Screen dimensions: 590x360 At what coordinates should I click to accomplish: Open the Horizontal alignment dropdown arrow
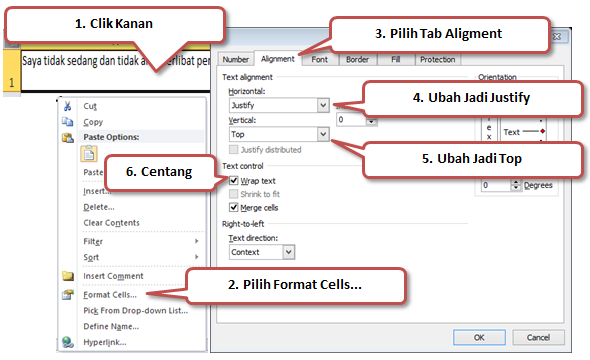click(323, 105)
